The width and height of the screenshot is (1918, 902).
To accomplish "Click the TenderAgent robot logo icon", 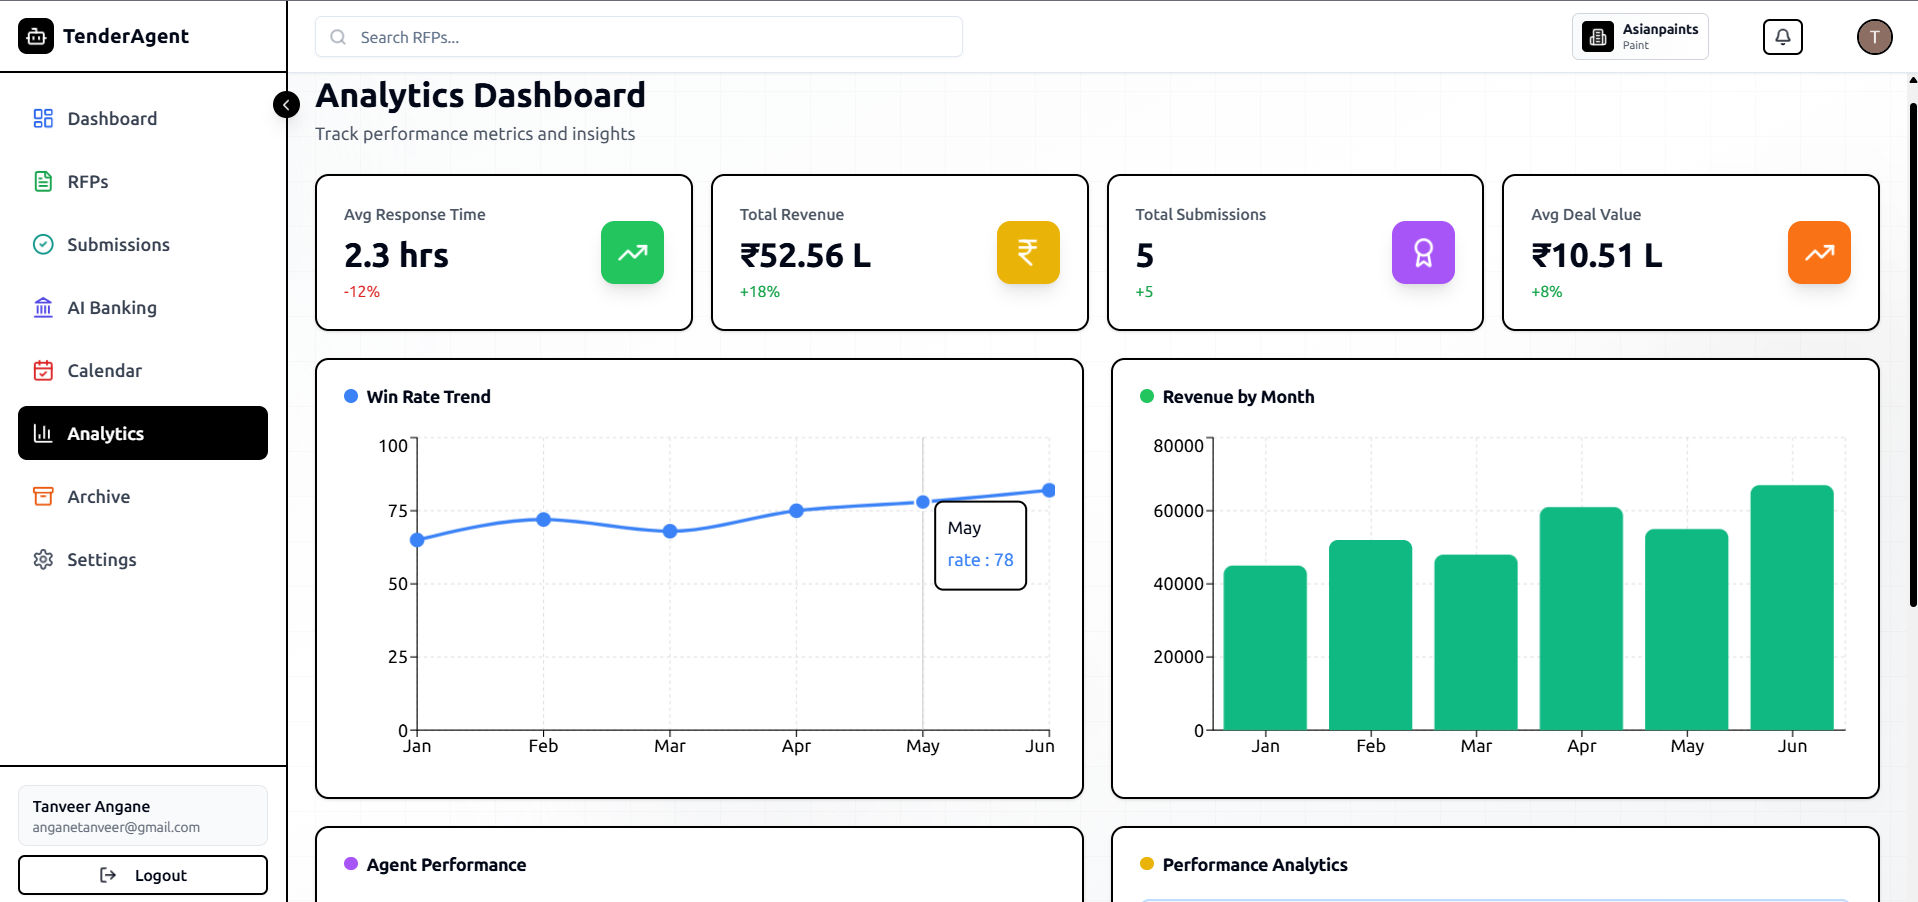I will [x=36, y=36].
